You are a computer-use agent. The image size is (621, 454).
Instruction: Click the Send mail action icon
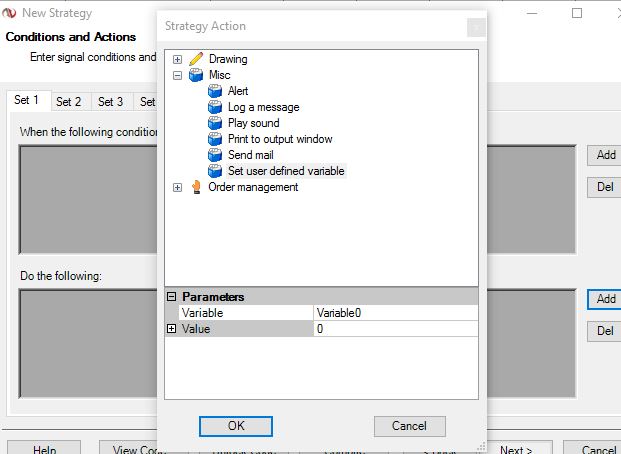215,155
